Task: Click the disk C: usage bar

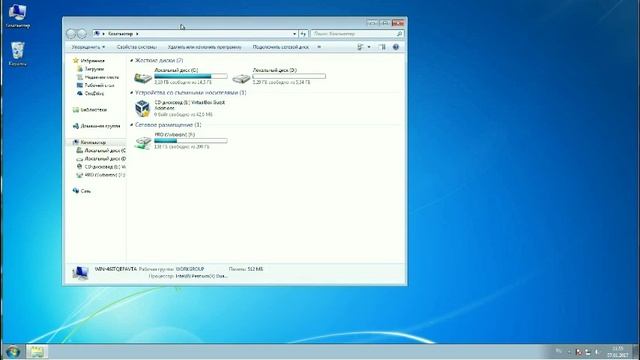Action: point(191,76)
